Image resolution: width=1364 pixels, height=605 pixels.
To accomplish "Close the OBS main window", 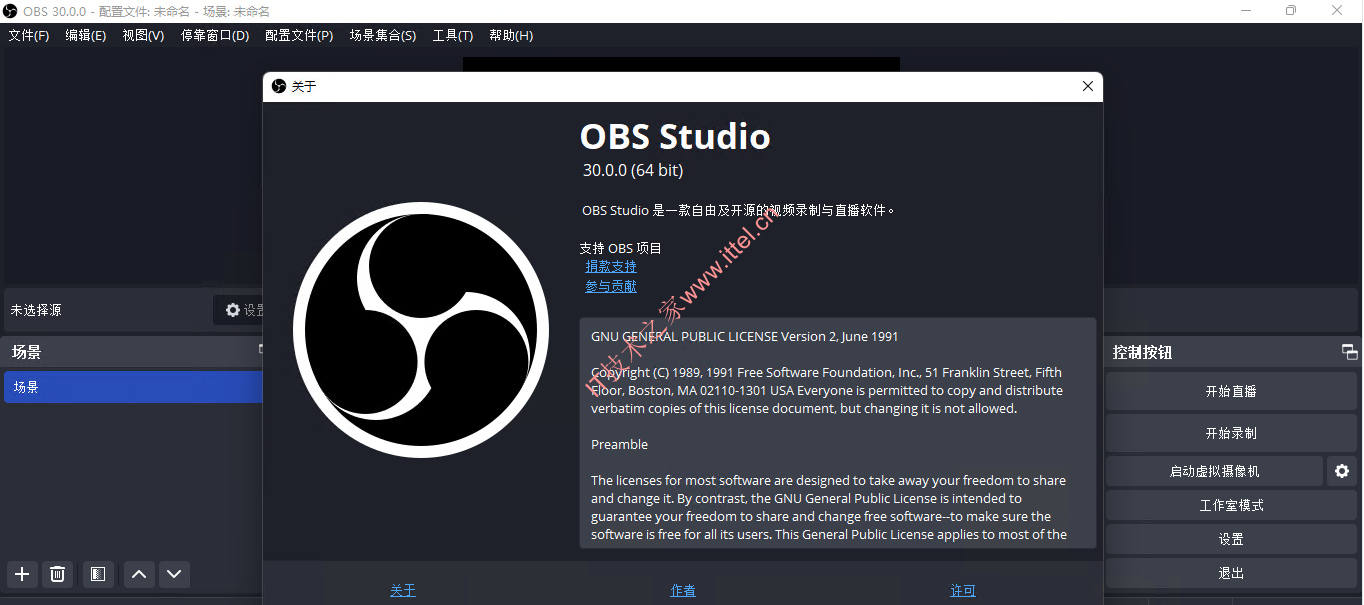I will 1337,11.
